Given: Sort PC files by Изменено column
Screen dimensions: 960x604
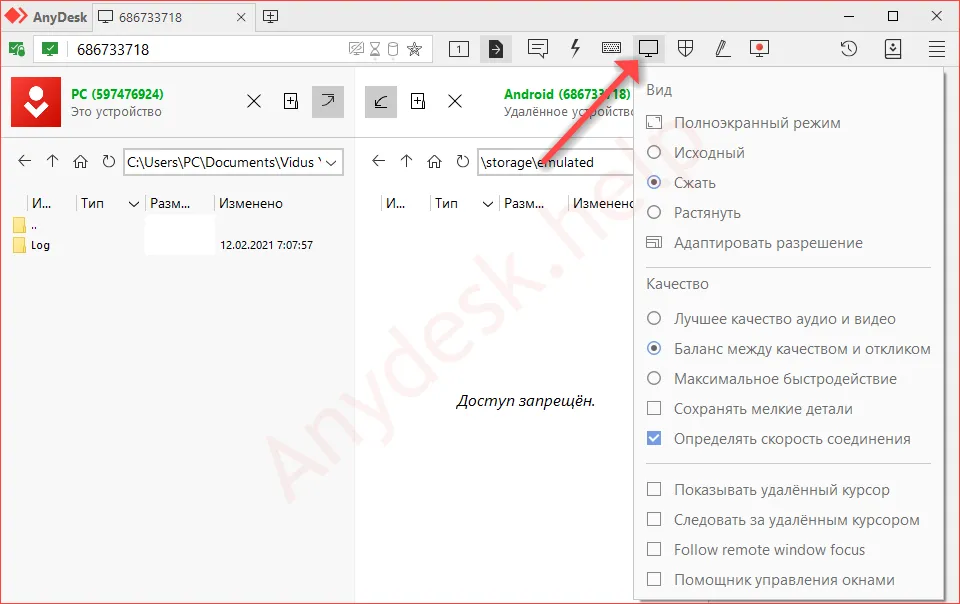Looking at the screenshot, I should click(x=251, y=203).
